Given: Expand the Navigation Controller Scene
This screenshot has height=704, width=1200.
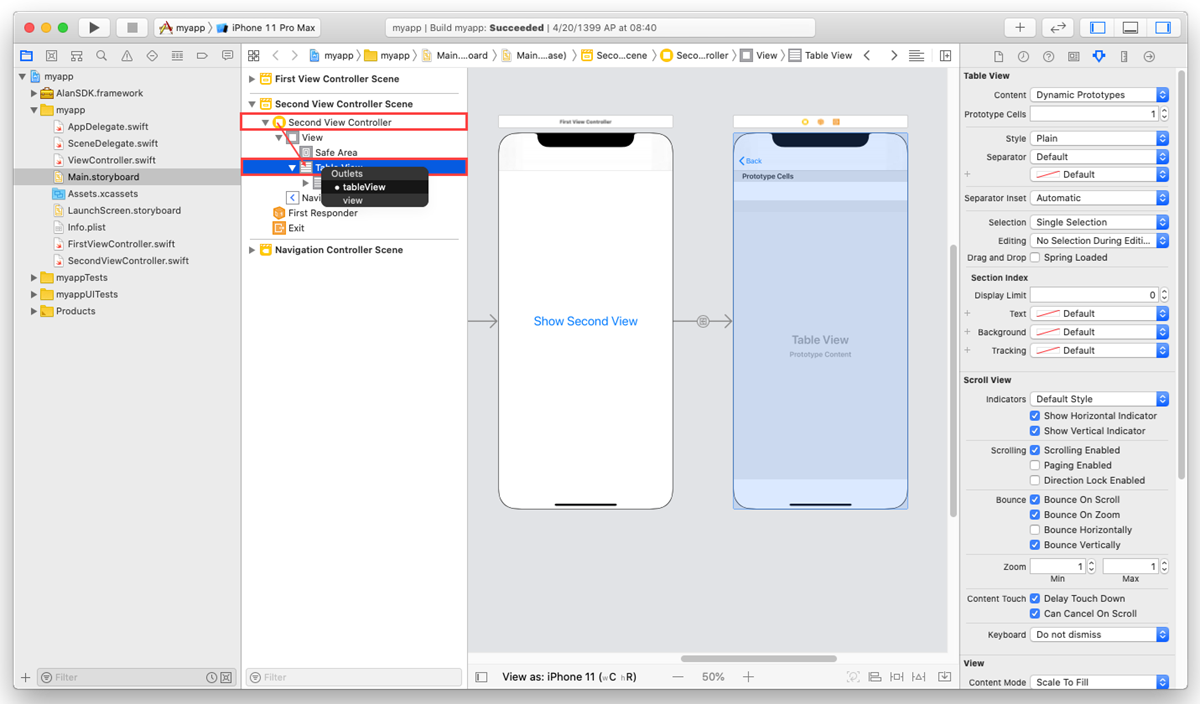Looking at the screenshot, I should point(251,249).
